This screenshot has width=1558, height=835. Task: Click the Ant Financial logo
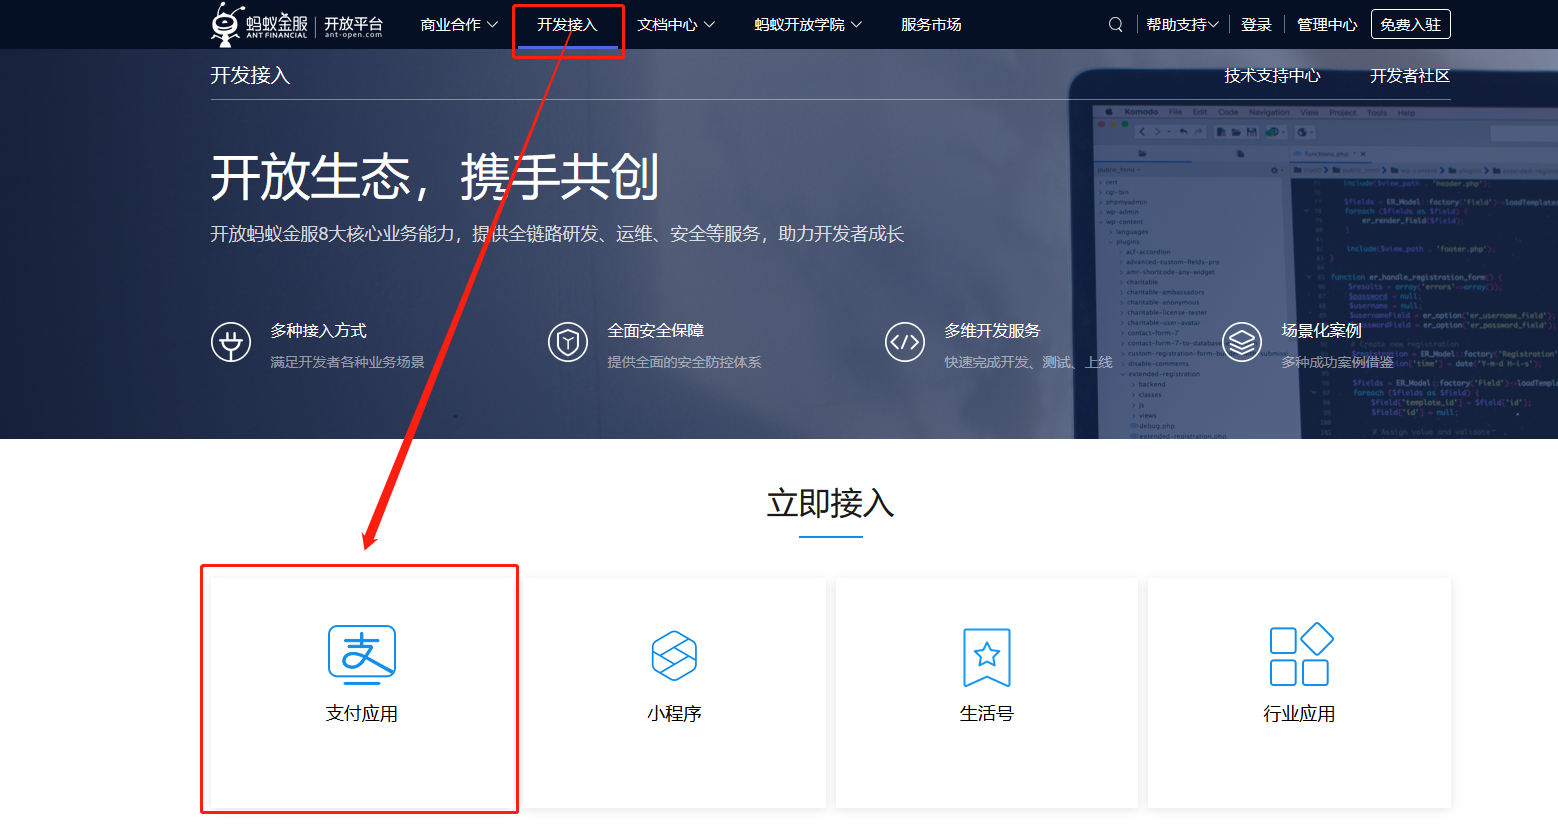click(x=260, y=24)
